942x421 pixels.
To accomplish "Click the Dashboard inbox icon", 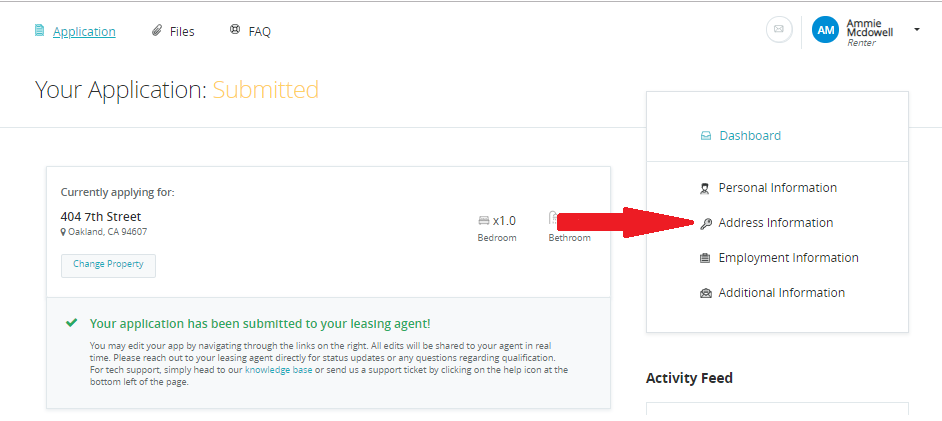I will tap(705, 136).
